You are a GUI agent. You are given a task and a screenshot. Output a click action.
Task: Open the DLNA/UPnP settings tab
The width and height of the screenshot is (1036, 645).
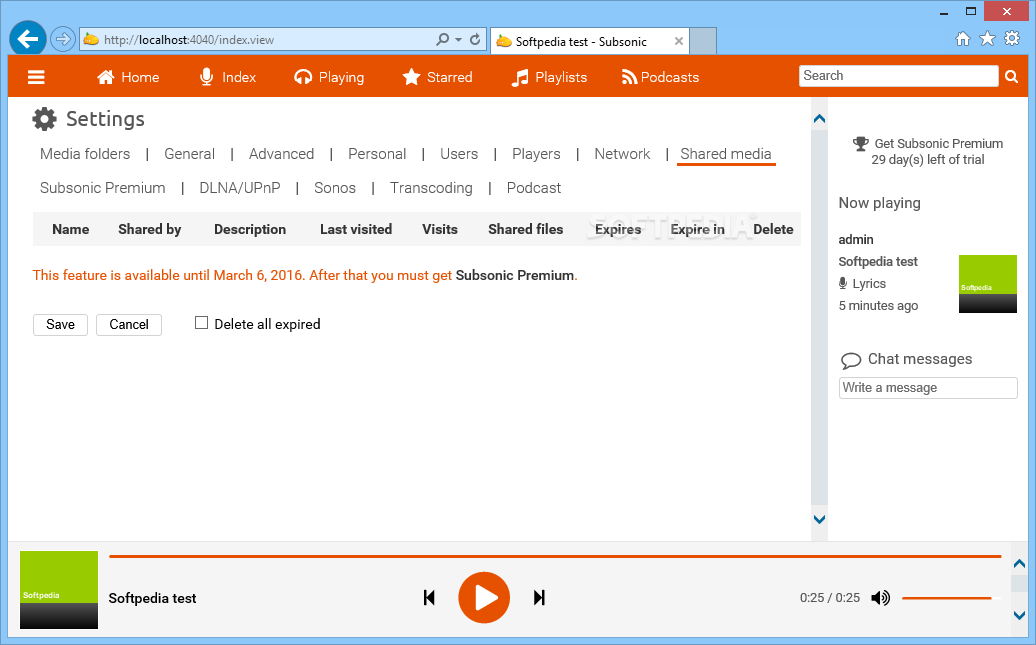(240, 188)
